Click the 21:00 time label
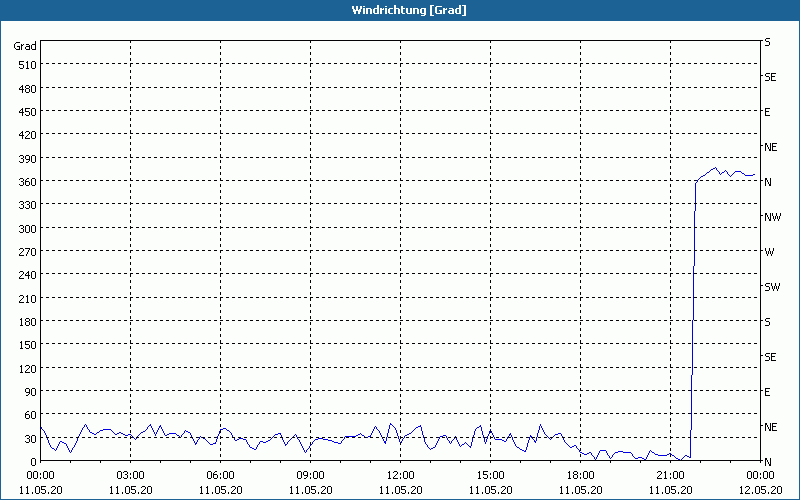The height and width of the screenshot is (500, 800). [x=670, y=476]
